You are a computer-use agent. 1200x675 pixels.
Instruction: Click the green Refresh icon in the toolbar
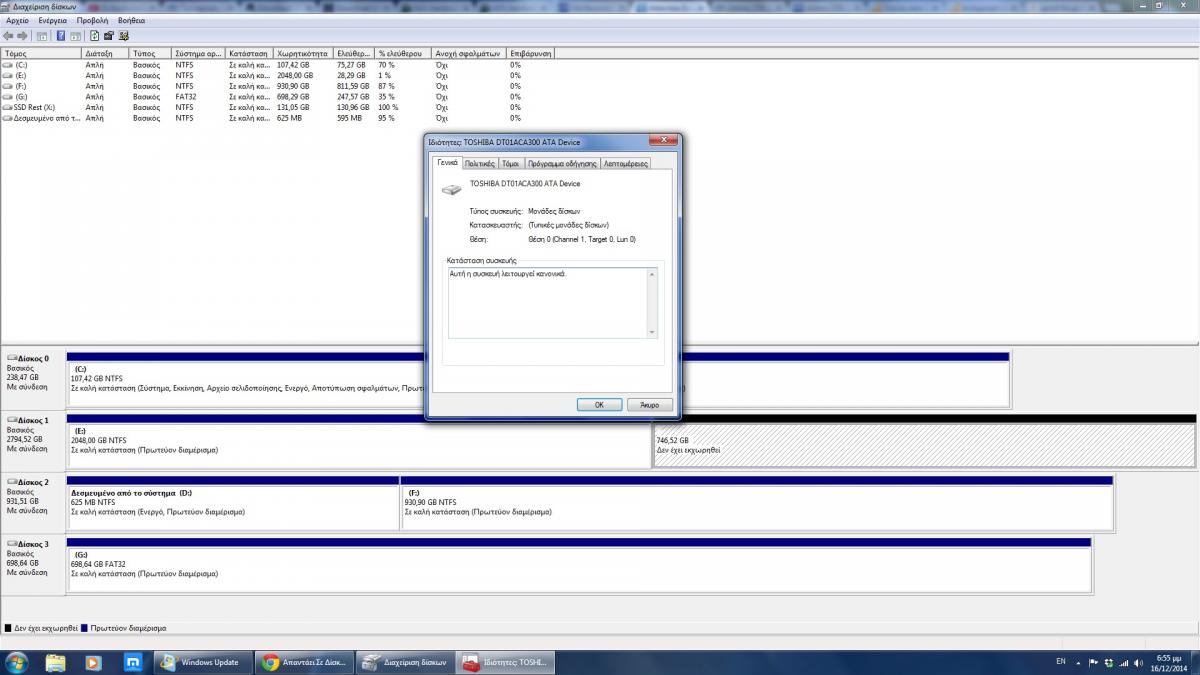[x=94, y=36]
